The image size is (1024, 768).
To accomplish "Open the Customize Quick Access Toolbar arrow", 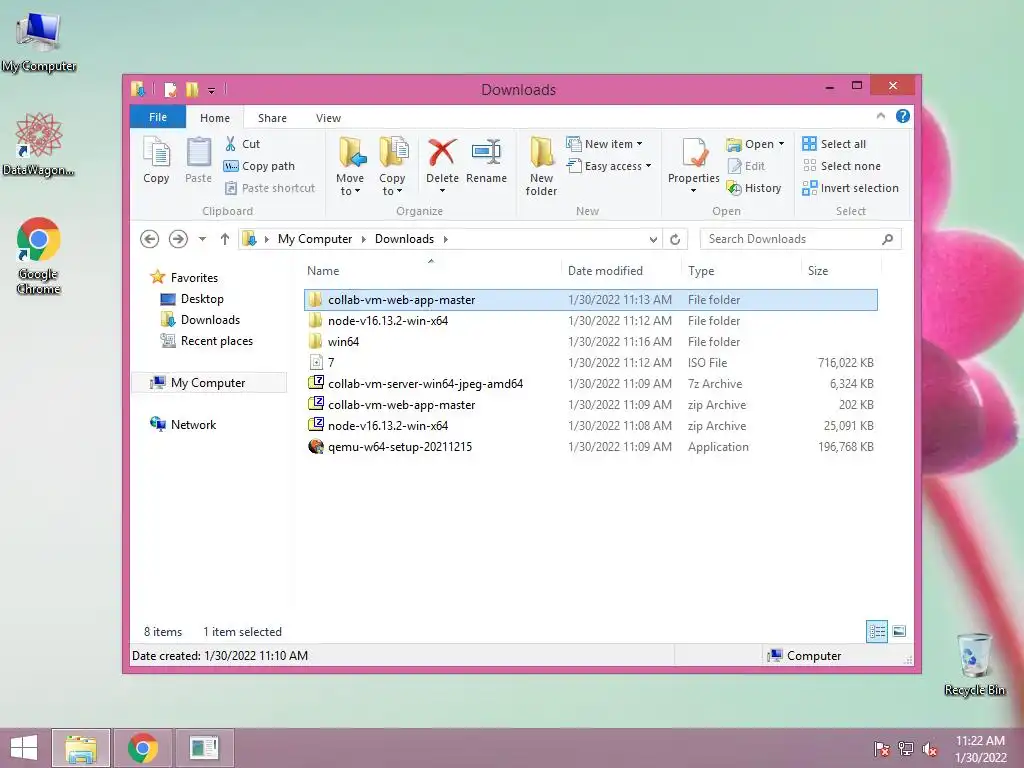I will click(211, 90).
